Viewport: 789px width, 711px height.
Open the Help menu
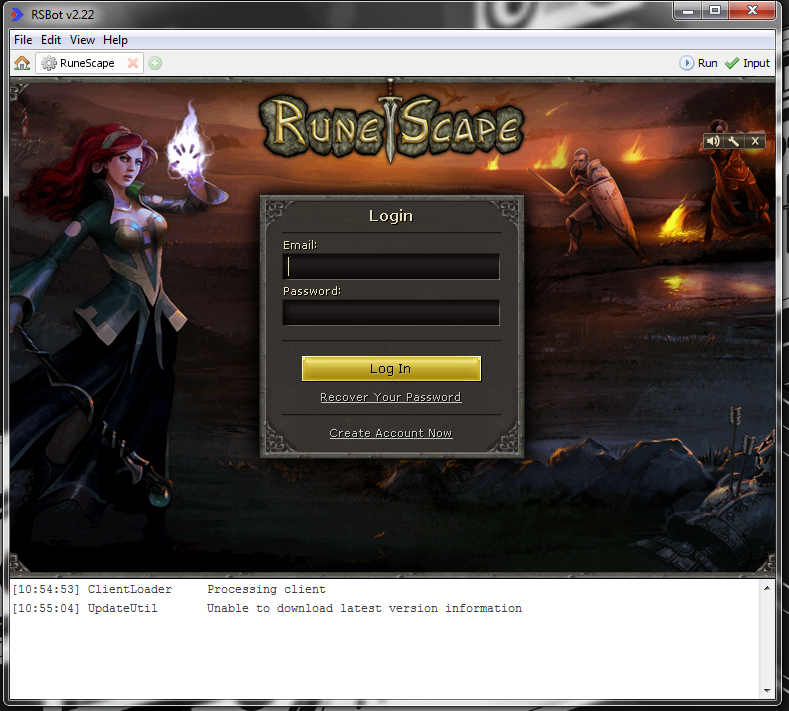tap(115, 40)
